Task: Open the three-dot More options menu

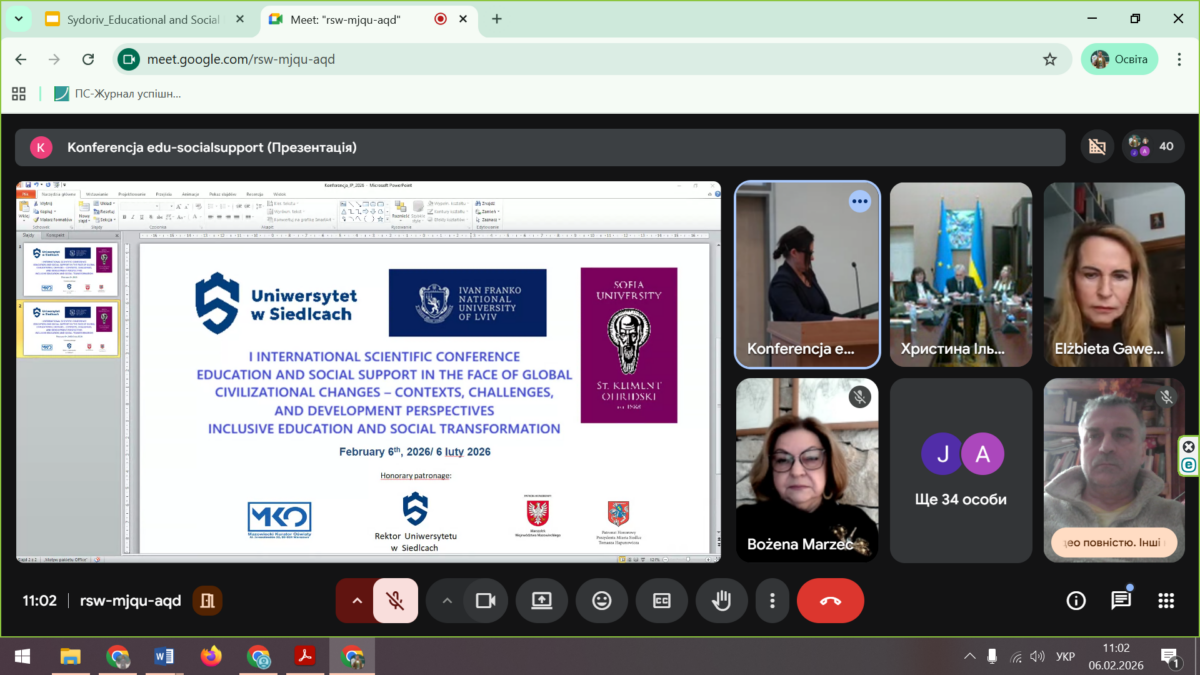Action: (x=772, y=601)
